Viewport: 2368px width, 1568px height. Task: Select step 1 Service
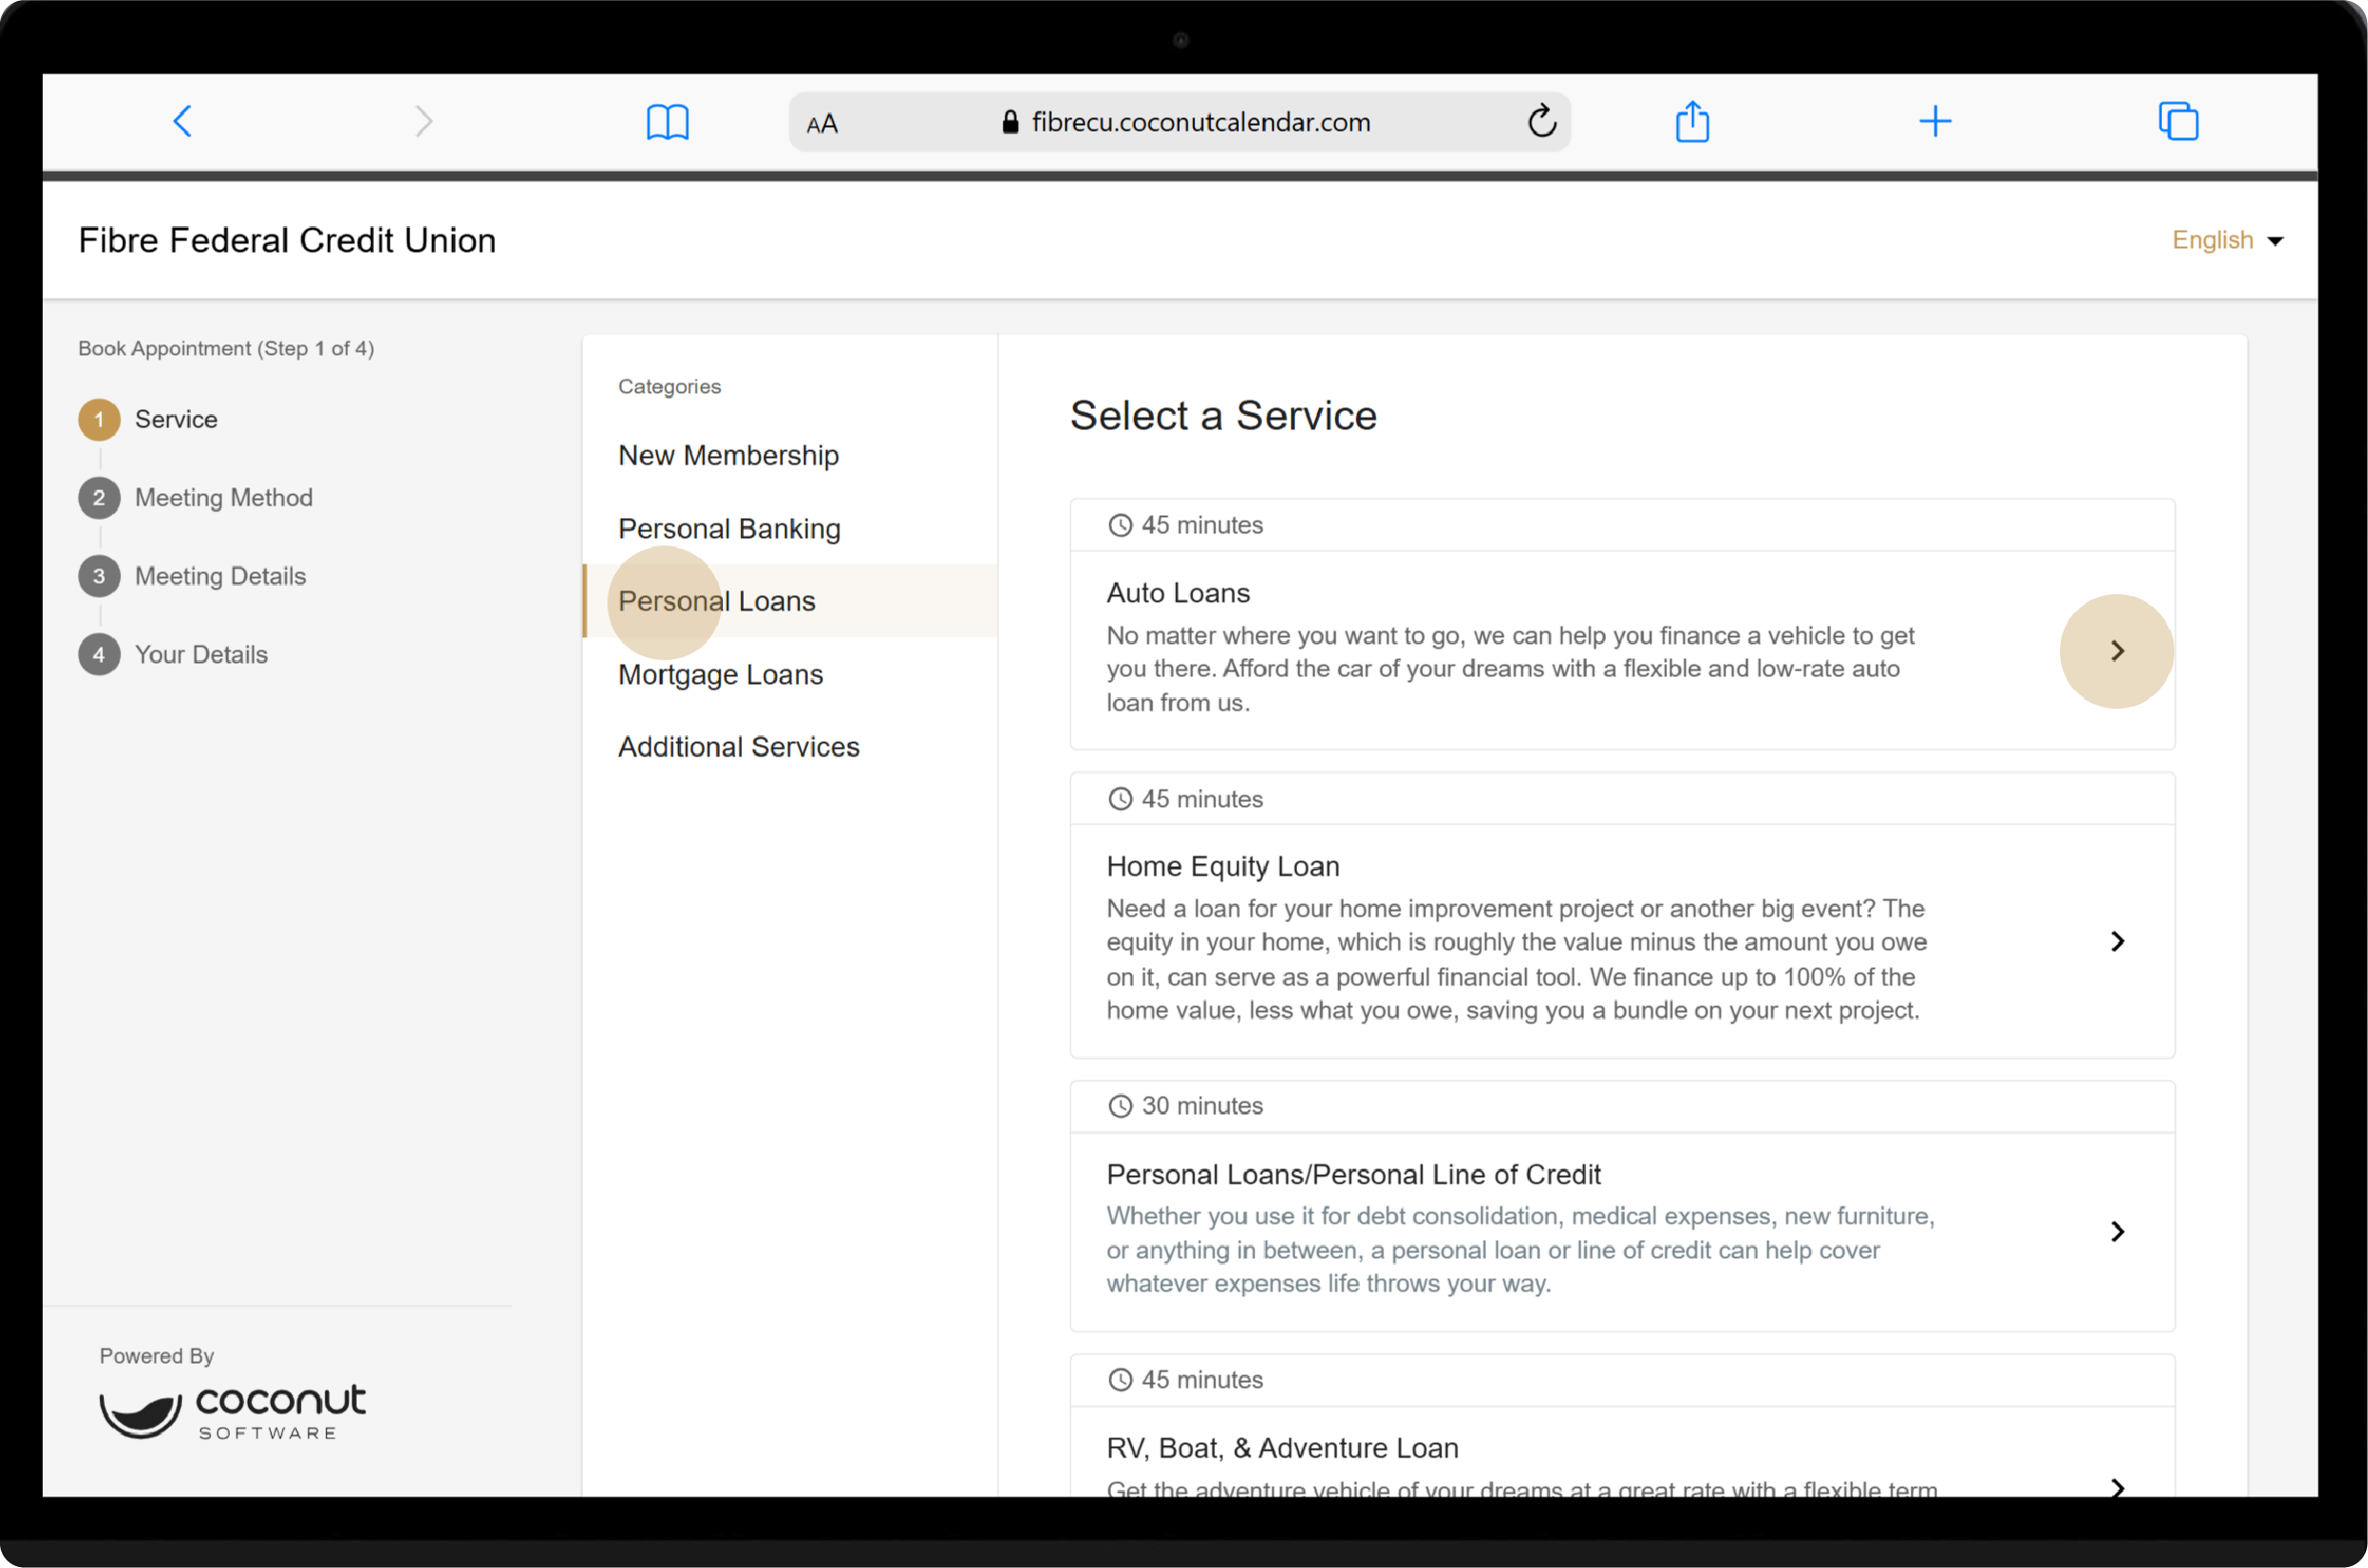tap(148, 419)
